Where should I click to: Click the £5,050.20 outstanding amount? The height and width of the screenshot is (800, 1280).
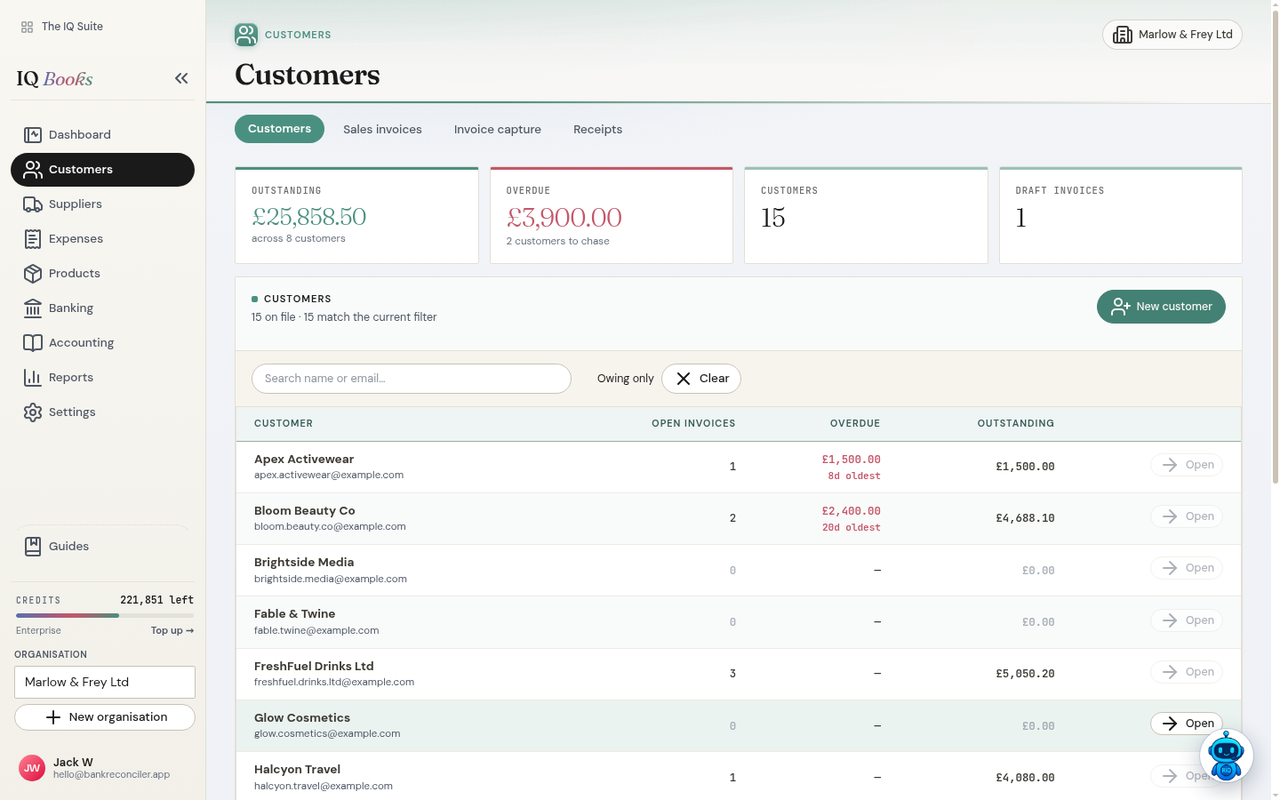coord(1025,674)
